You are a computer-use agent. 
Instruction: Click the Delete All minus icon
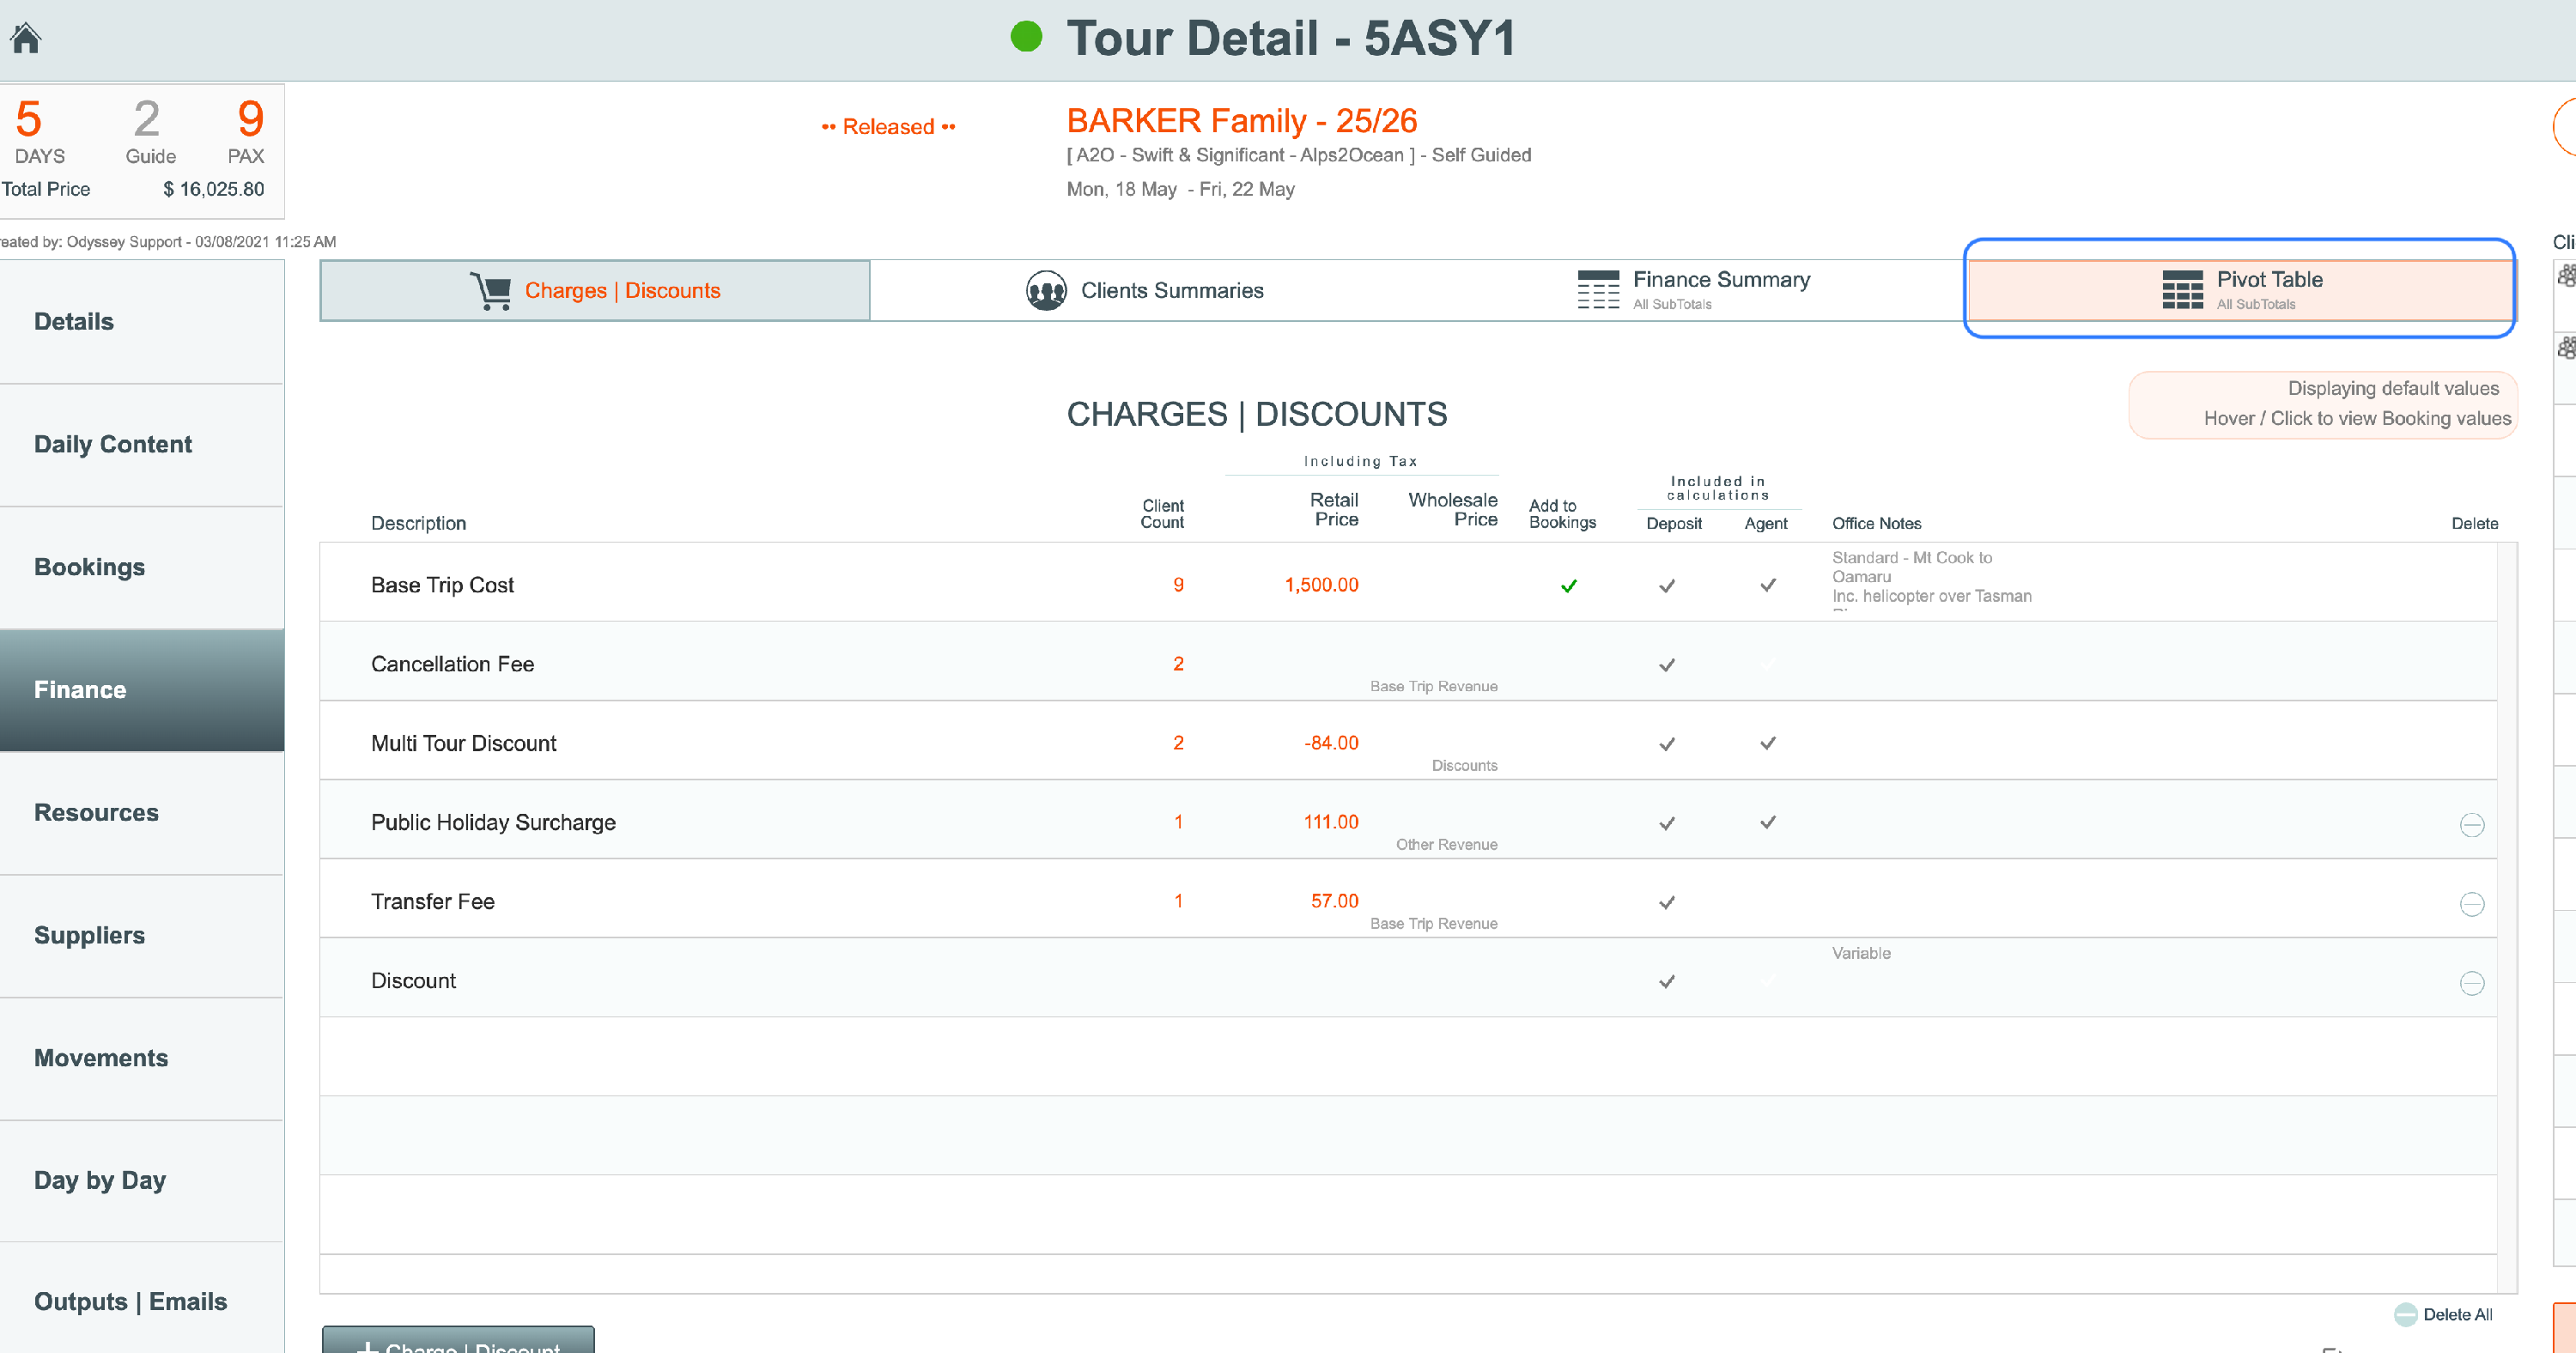click(2405, 1314)
